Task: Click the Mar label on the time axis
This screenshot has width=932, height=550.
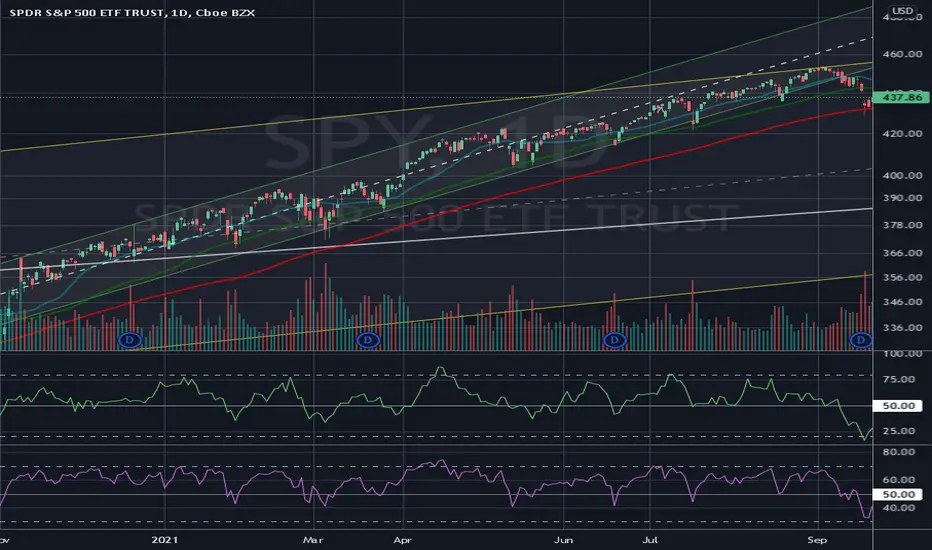Action: point(313,540)
